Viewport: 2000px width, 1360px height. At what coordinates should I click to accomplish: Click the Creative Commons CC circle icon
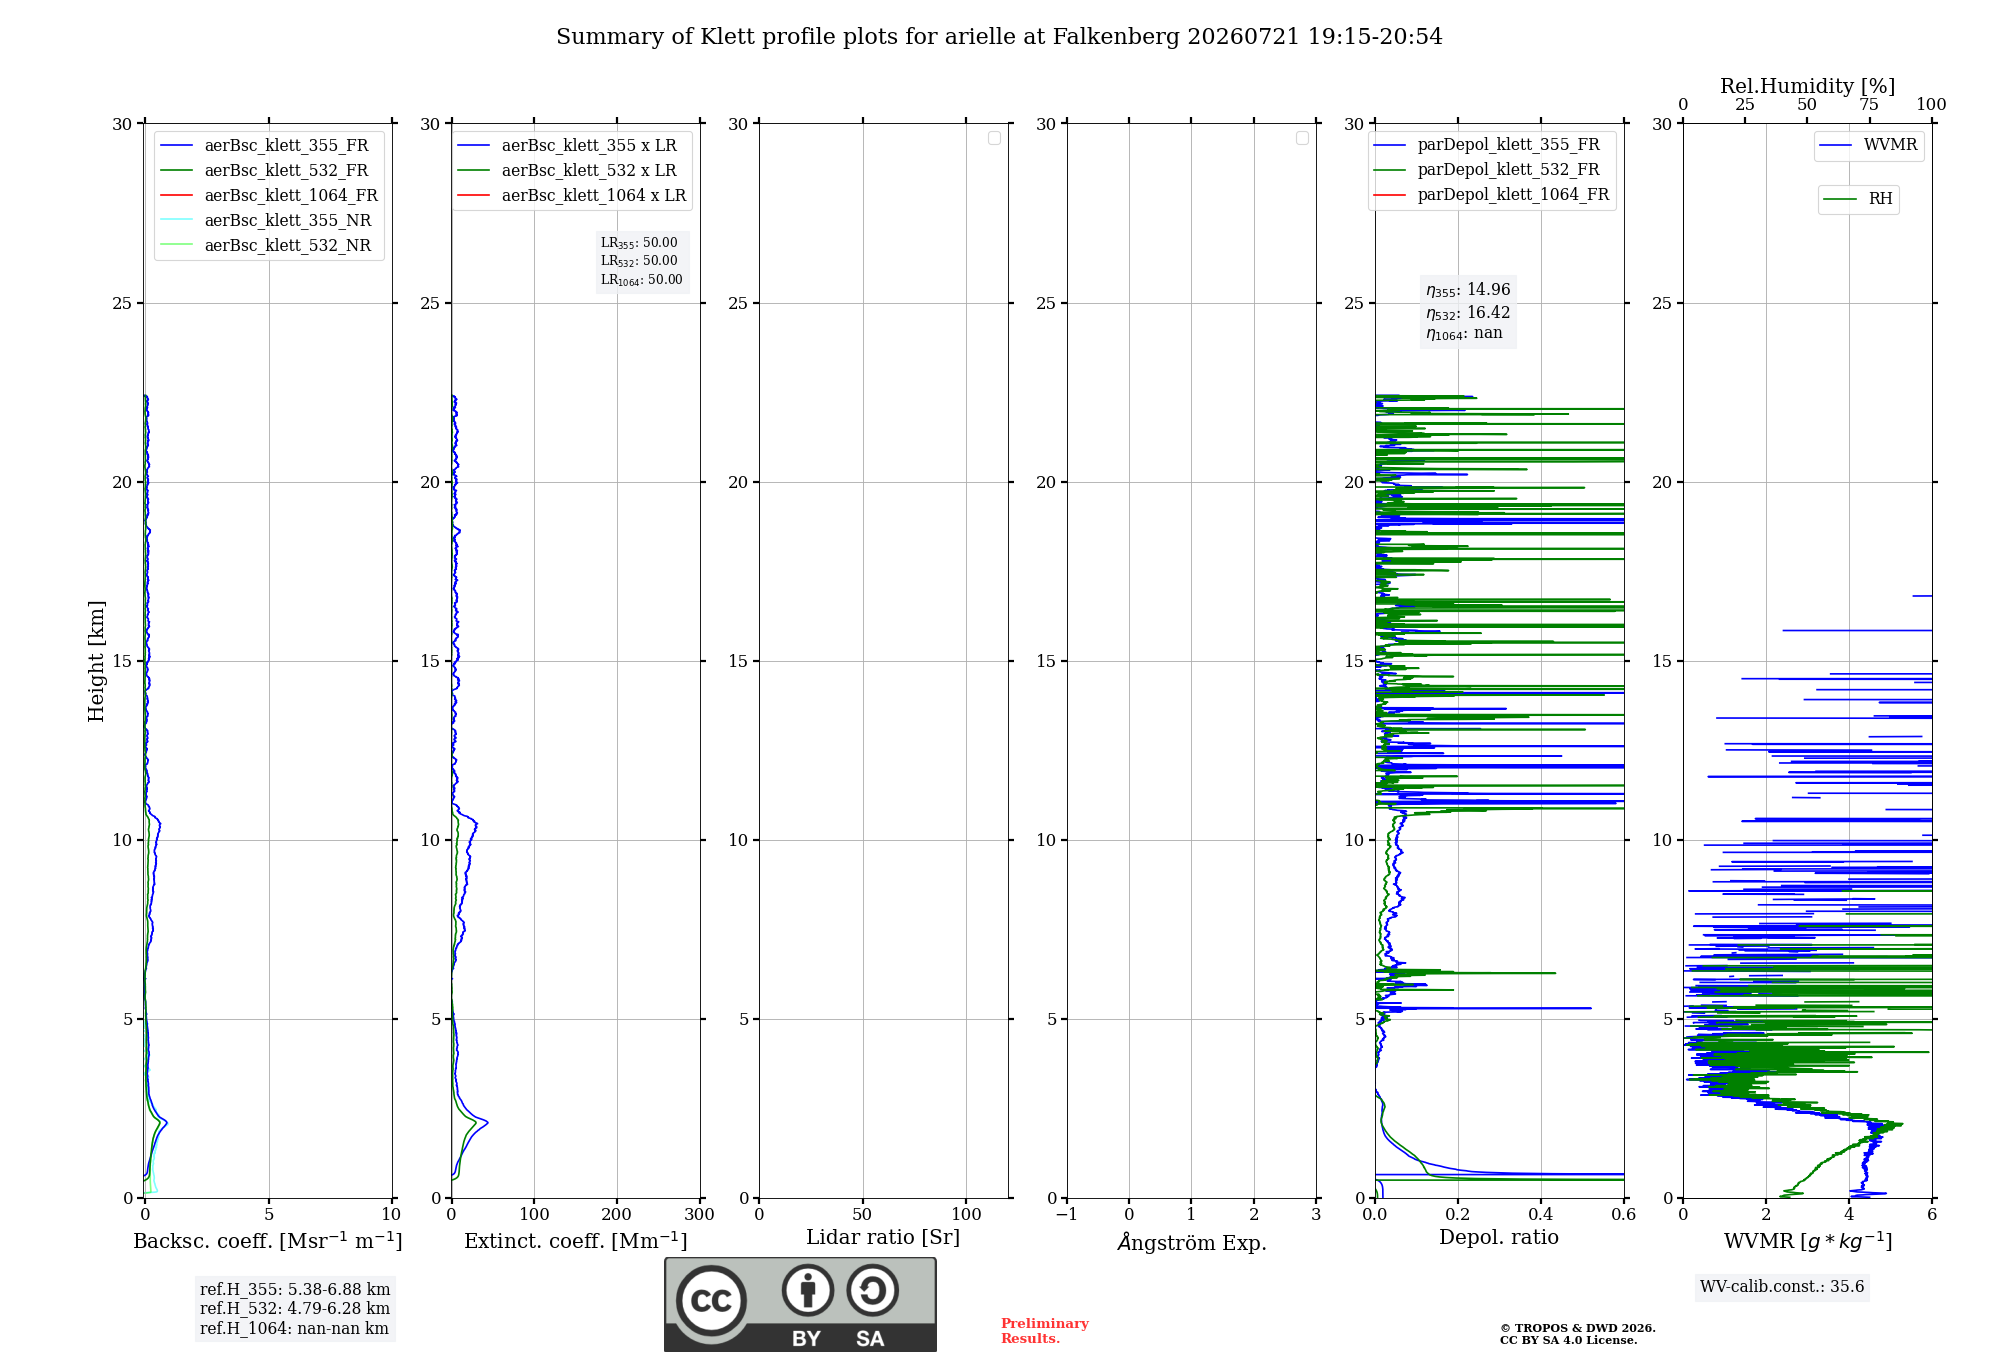coord(711,1301)
